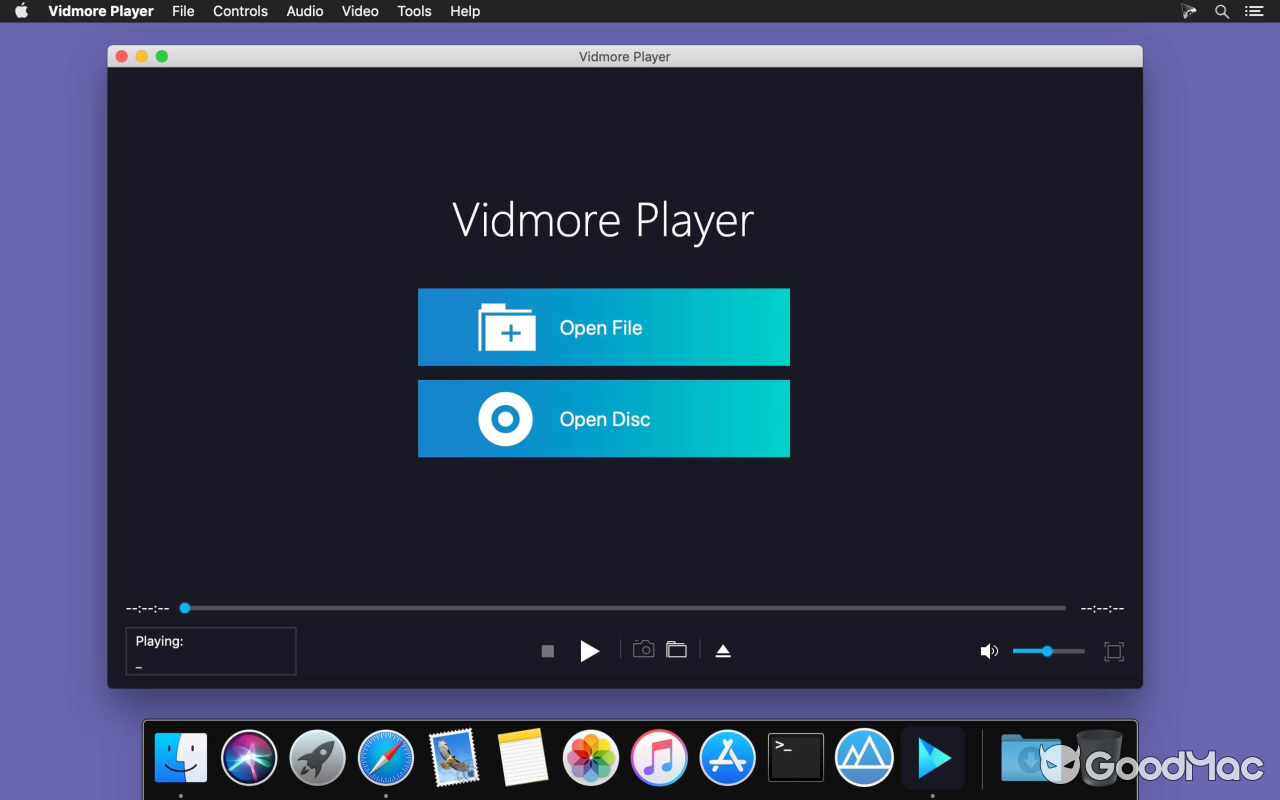The image size is (1280, 800).
Task: Open the Tools menu
Action: click(414, 11)
